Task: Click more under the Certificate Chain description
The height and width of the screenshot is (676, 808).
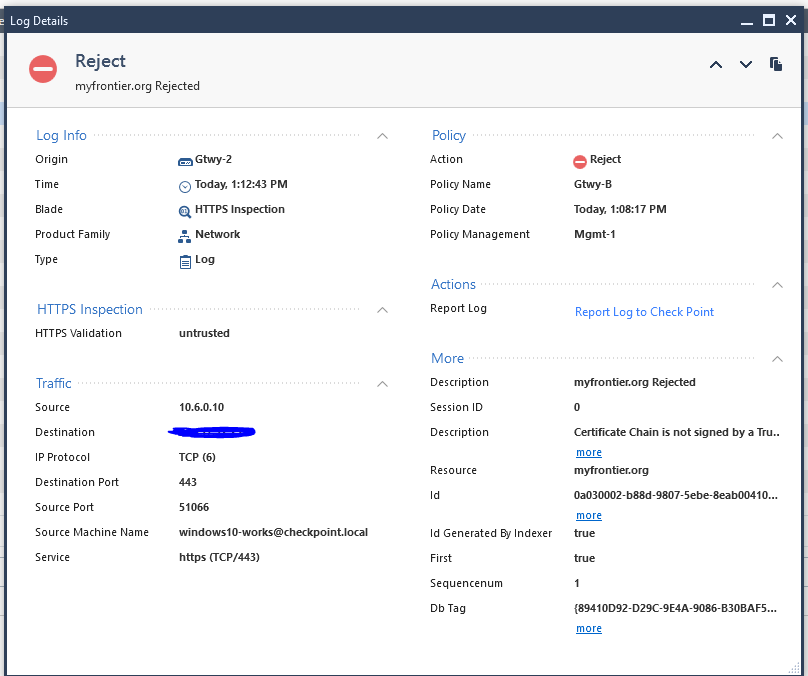Action: pos(588,451)
